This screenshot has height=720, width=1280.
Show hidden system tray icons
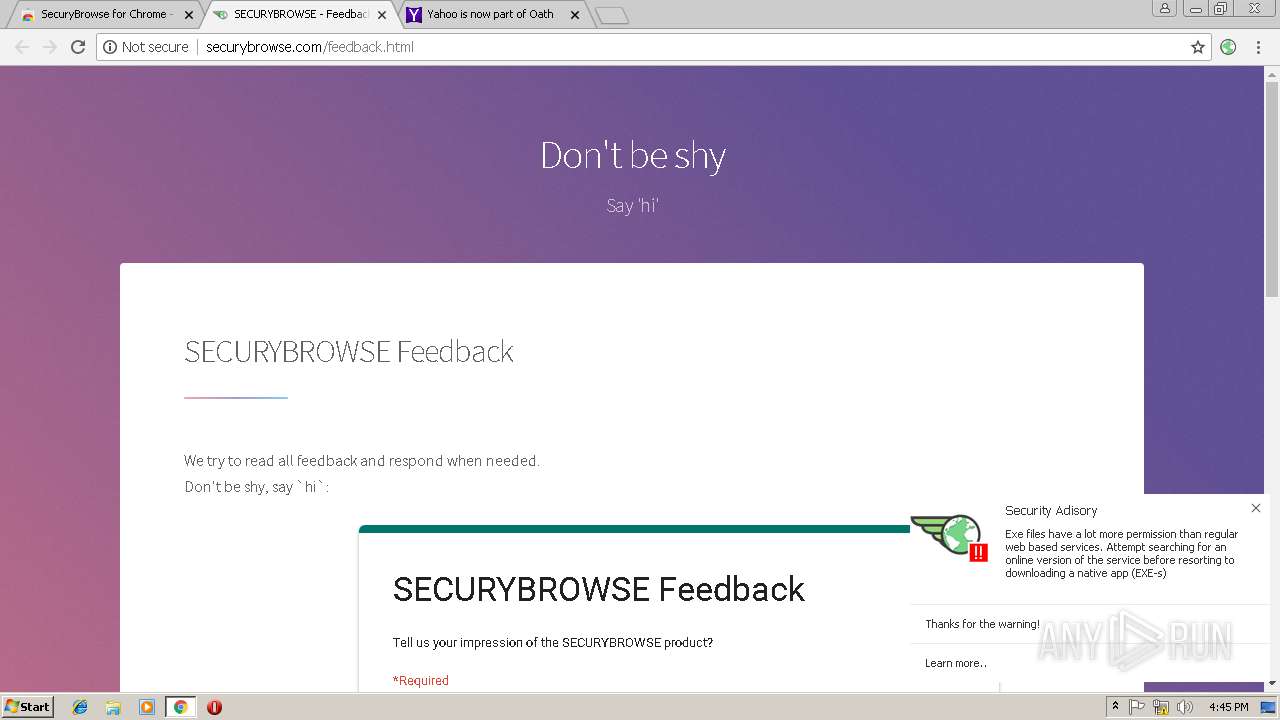(x=1115, y=707)
